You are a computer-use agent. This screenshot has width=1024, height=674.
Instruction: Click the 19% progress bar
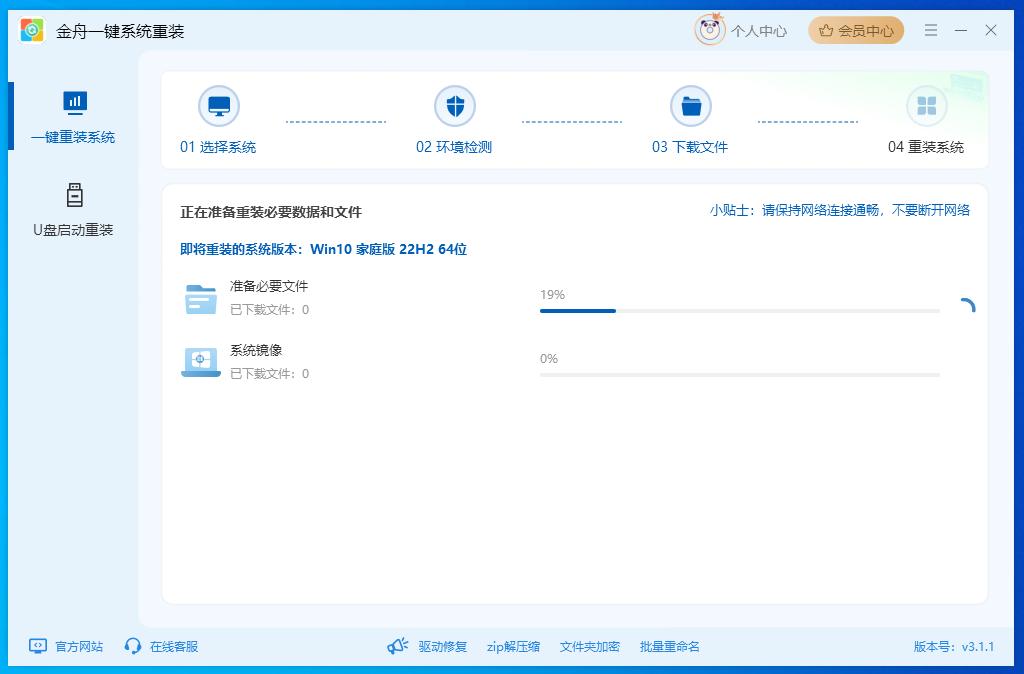(x=740, y=311)
